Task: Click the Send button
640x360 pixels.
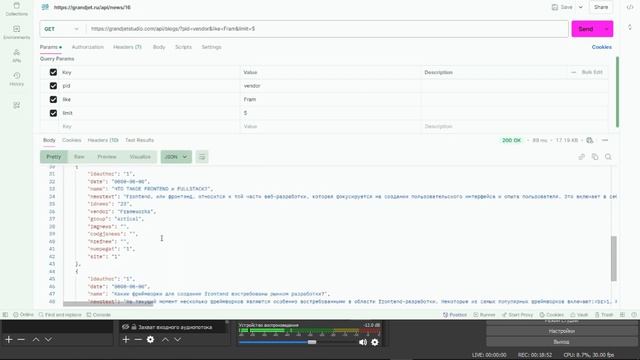Action: 586,29
